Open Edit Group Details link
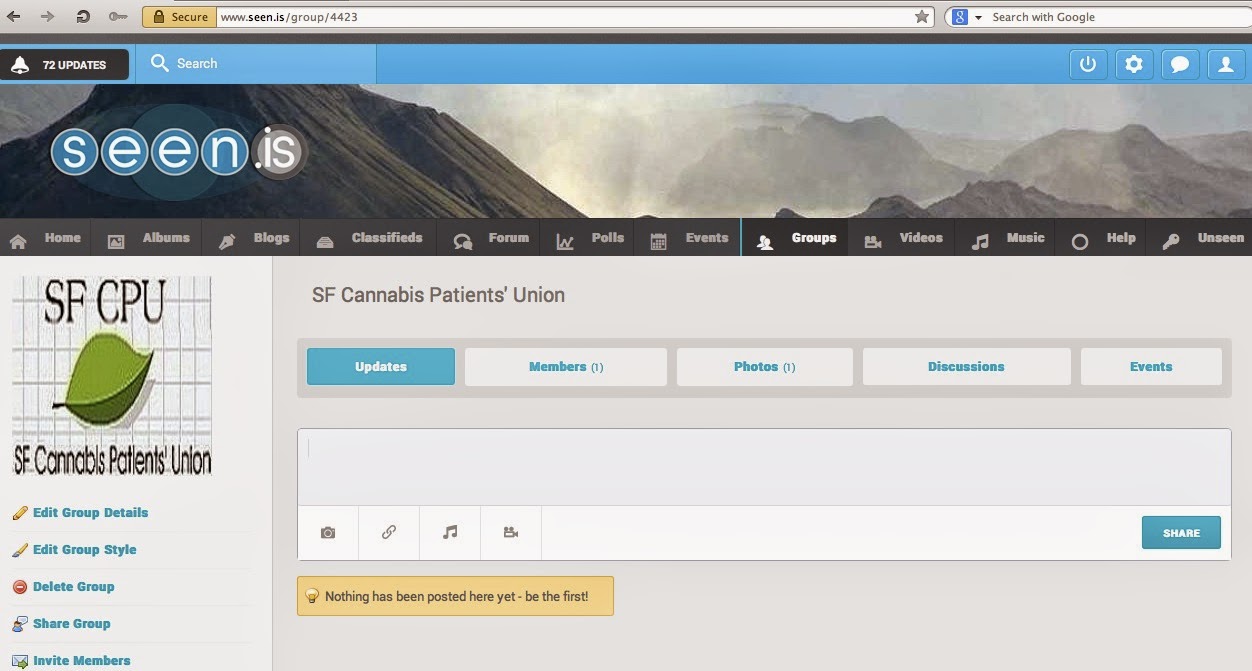Viewport: 1252px width, 671px height. point(90,513)
